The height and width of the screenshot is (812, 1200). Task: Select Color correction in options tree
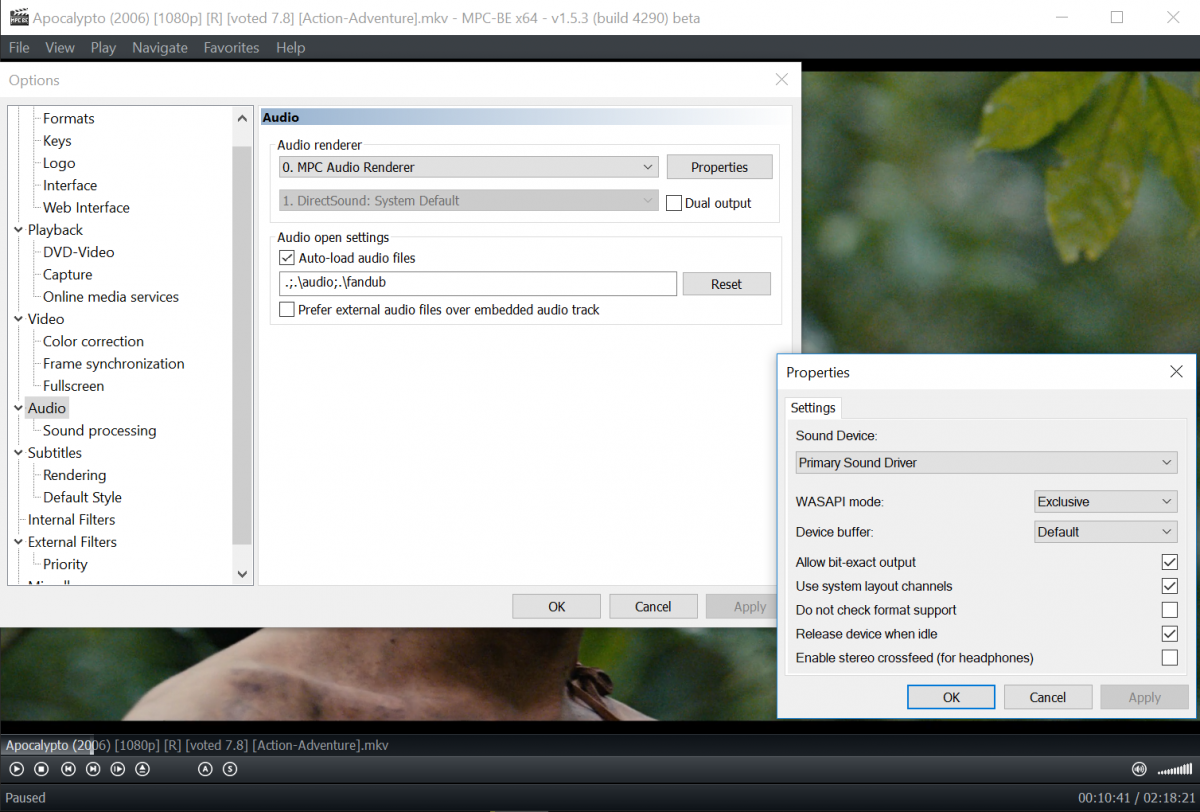pos(93,341)
